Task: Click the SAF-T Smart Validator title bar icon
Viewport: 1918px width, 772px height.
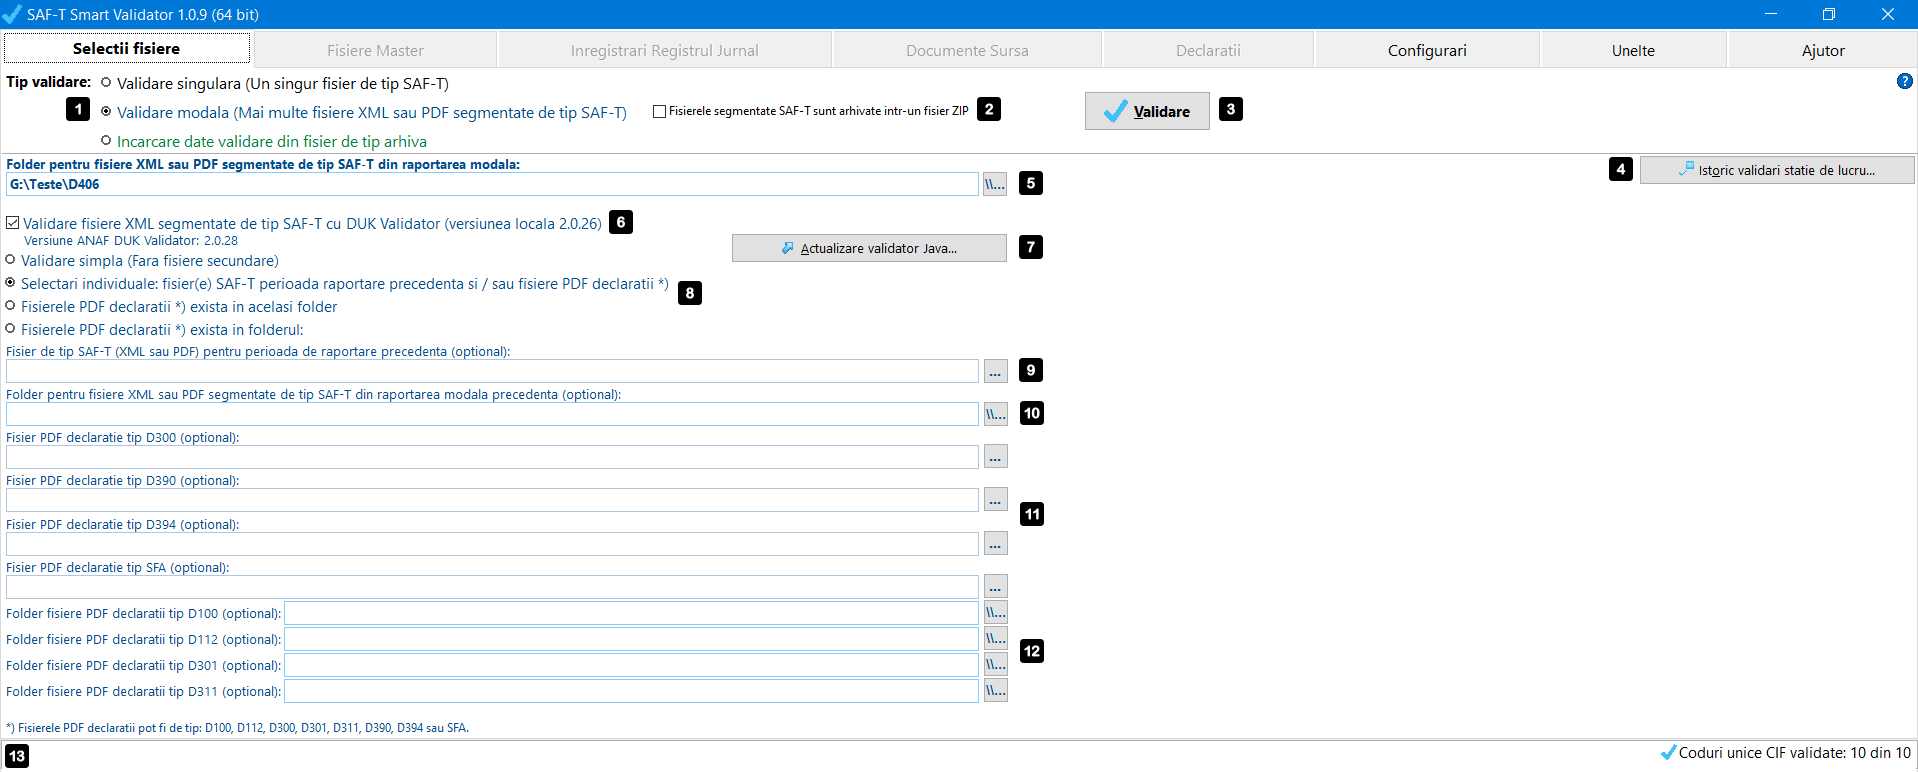Action: [x=12, y=14]
